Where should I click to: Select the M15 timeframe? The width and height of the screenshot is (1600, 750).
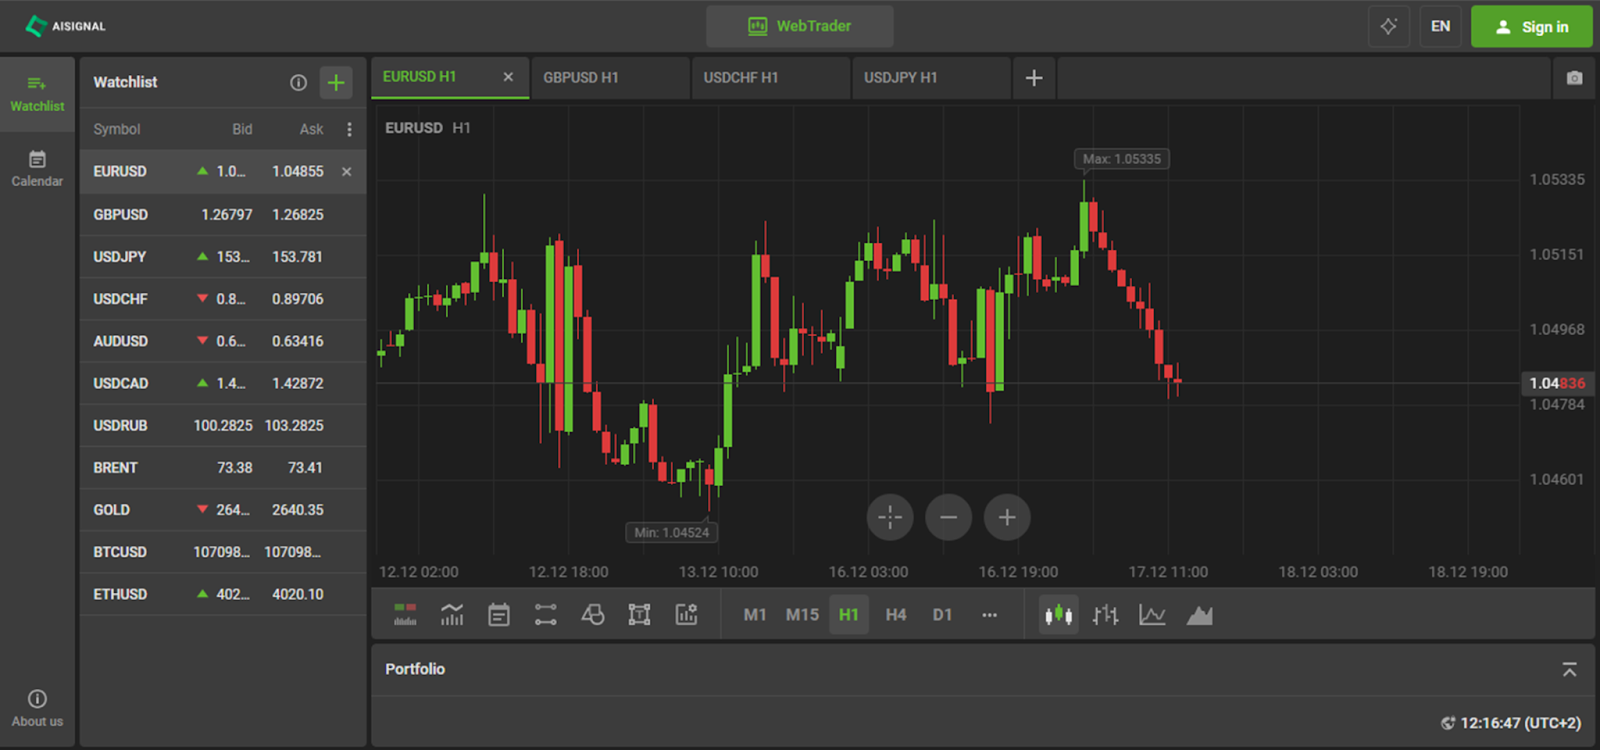point(802,615)
